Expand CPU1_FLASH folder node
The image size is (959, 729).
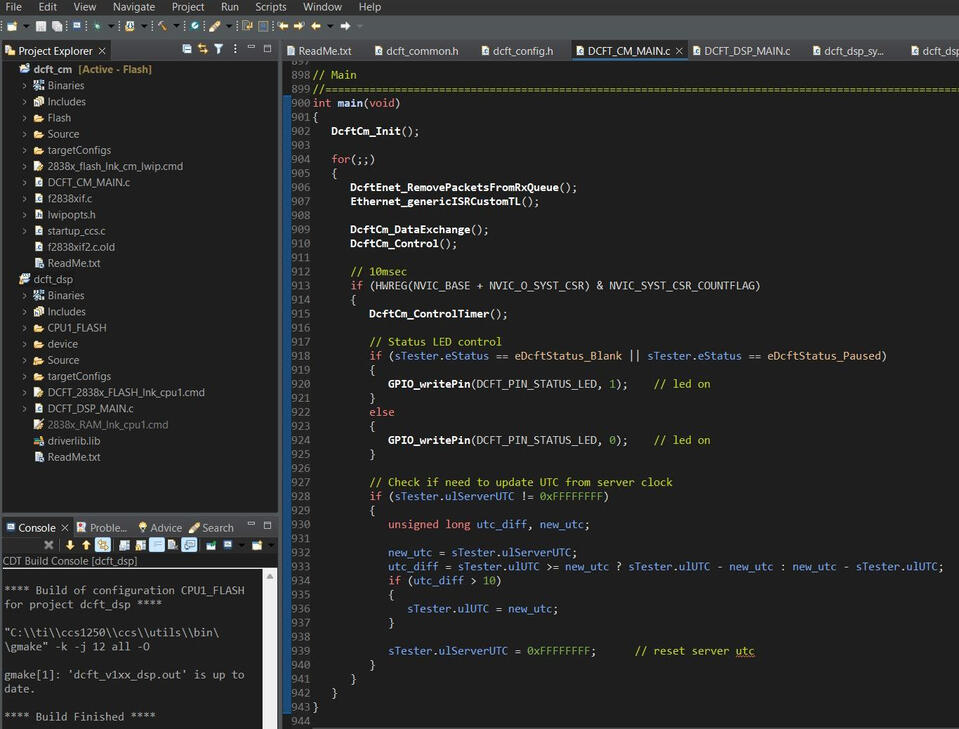pyautogui.click(x=24, y=328)
